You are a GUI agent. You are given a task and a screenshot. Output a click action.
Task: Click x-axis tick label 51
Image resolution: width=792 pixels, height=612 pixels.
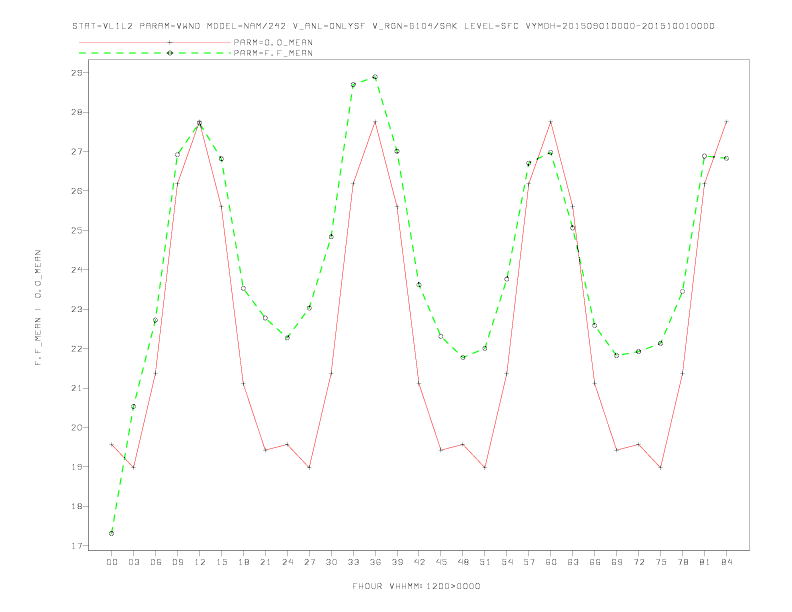(x=485, y=562)
